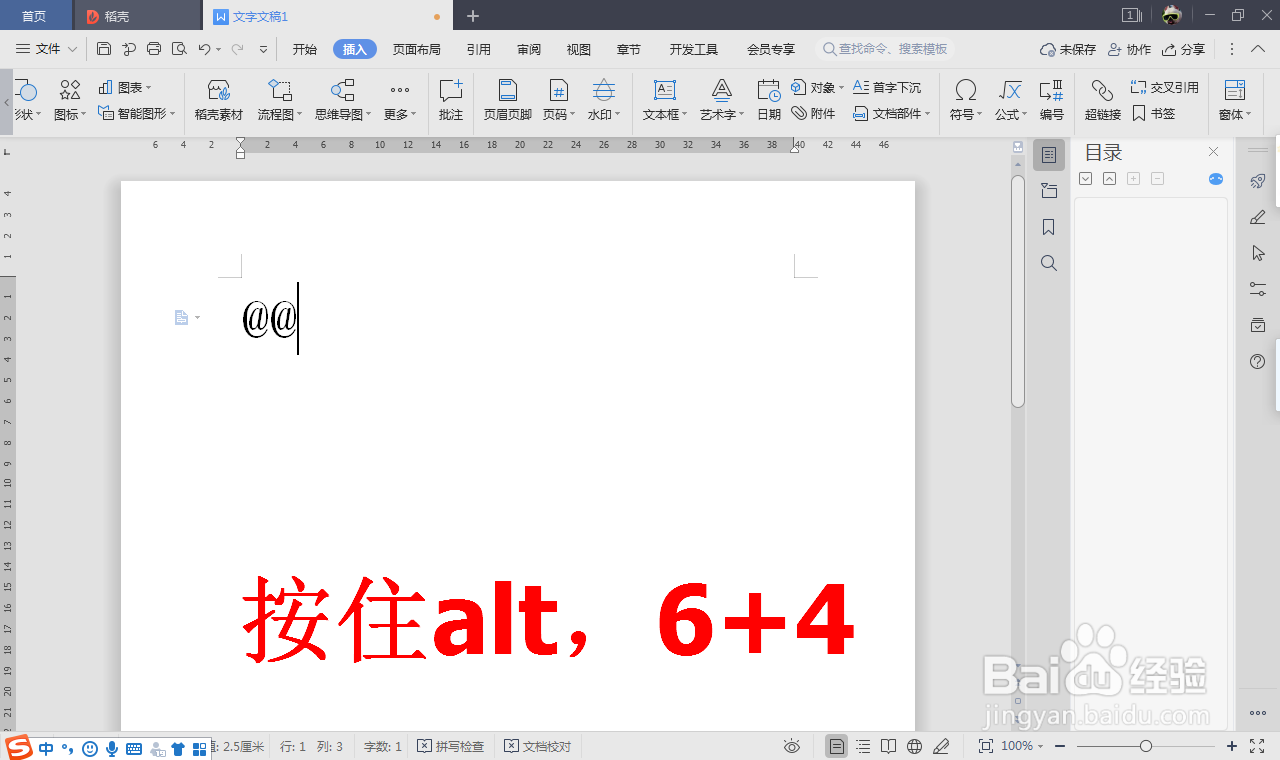
Task: Toggle Sogou voice input microphone
Action: [x=112, y=747]
